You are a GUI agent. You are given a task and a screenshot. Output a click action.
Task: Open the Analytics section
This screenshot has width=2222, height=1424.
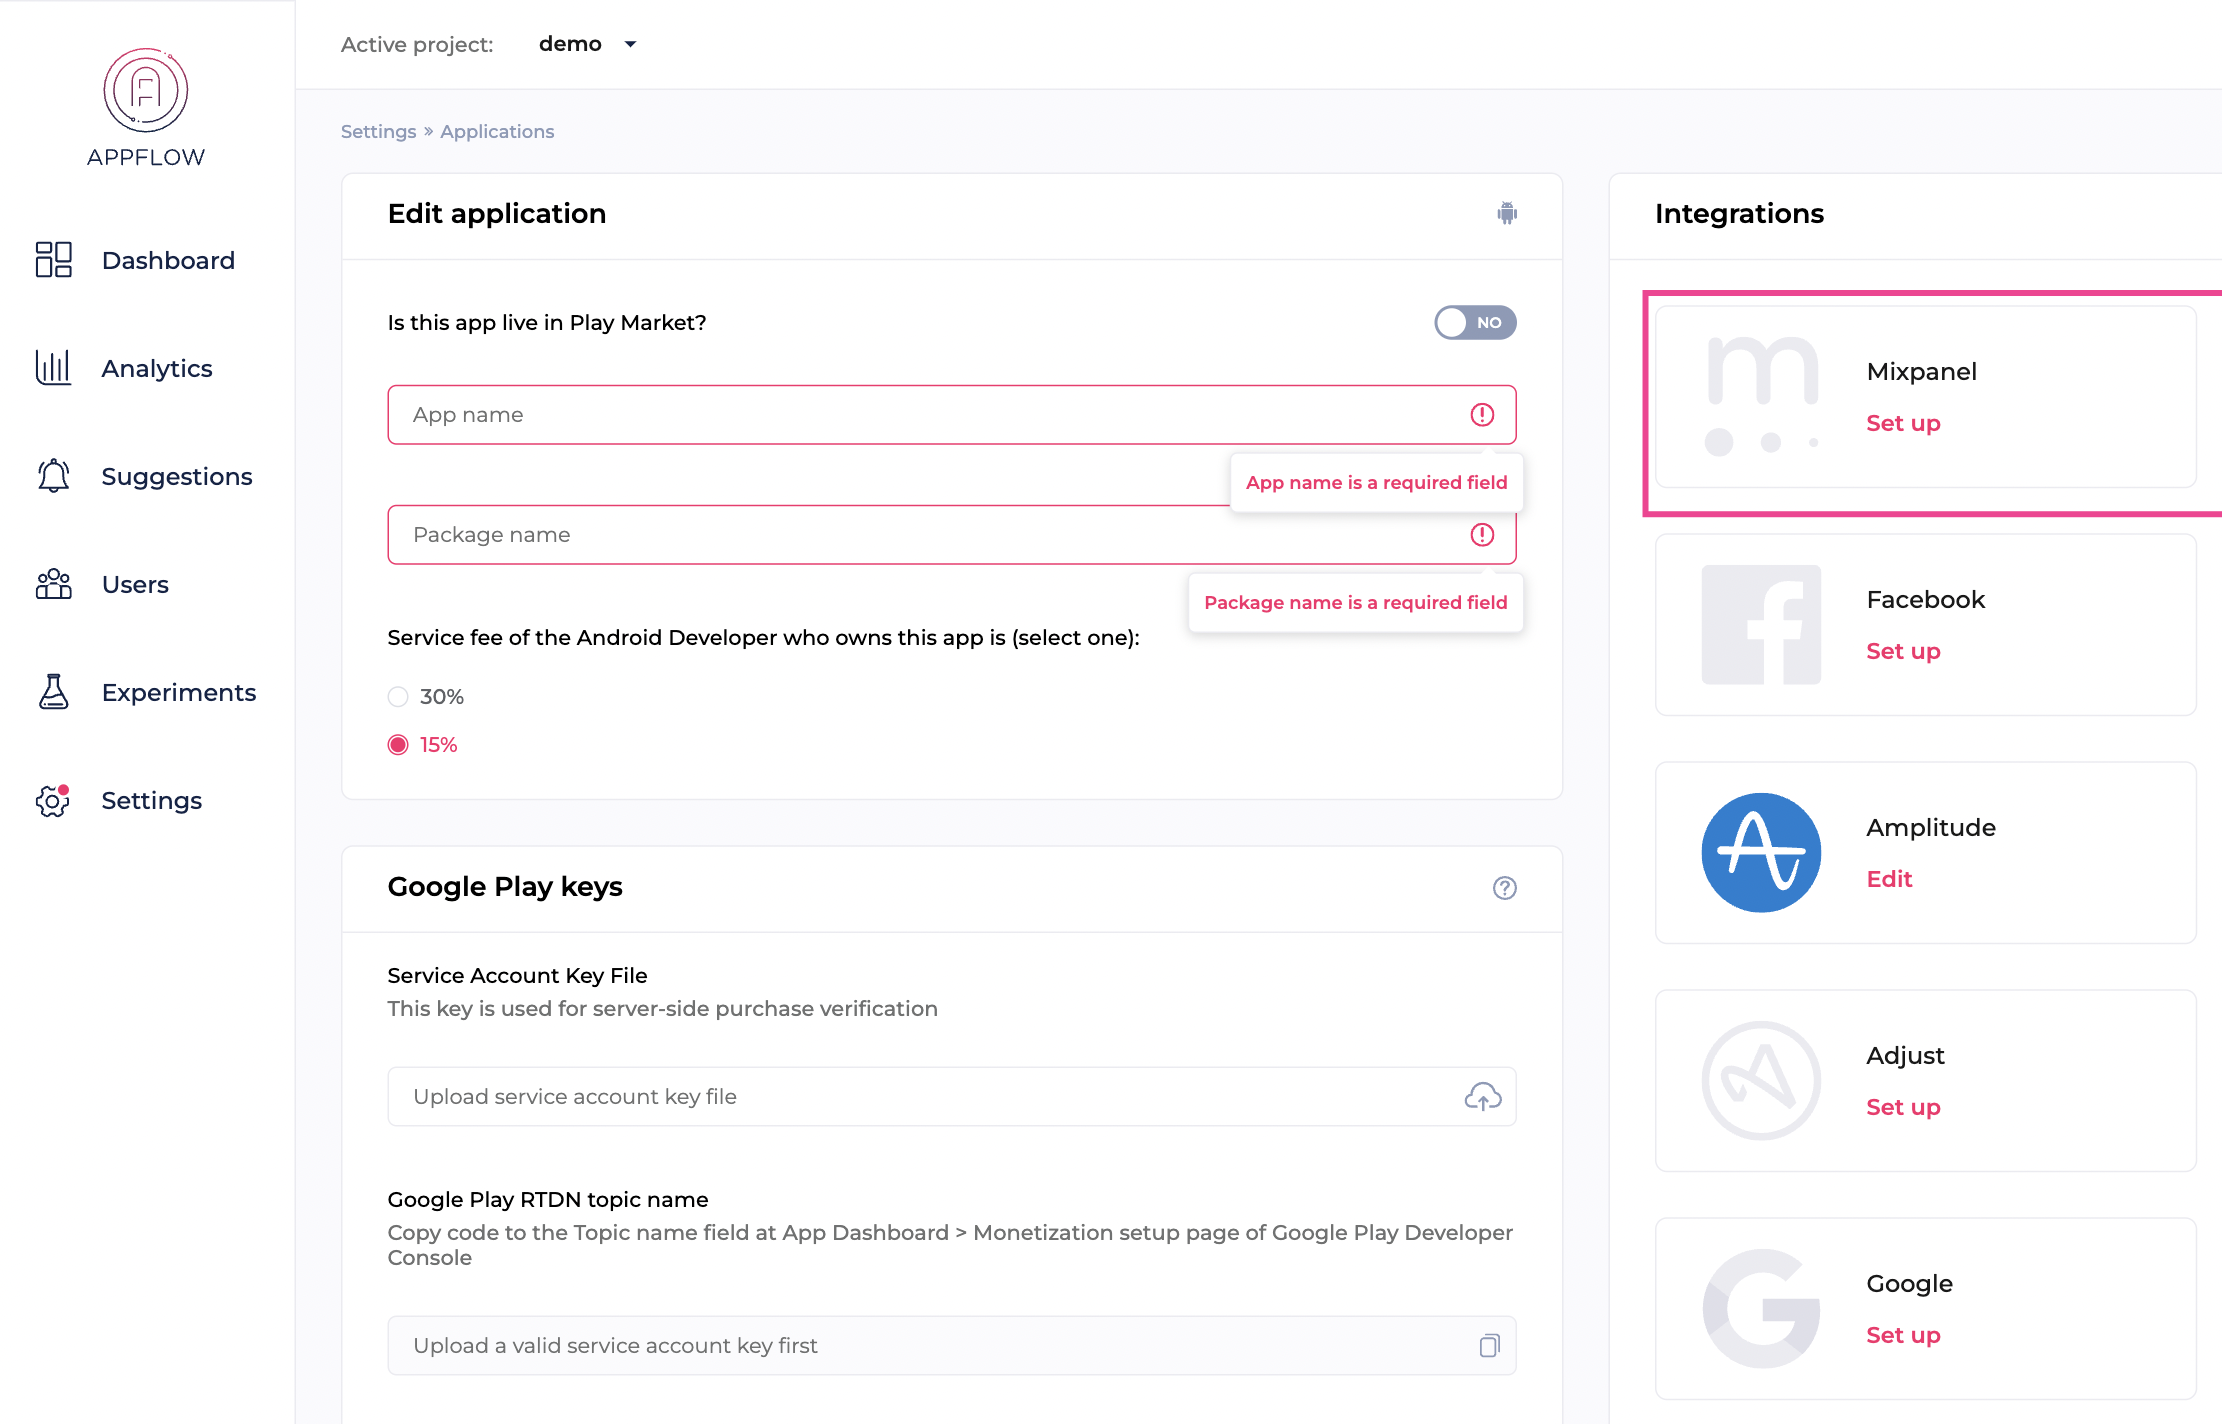click(157, 368)
